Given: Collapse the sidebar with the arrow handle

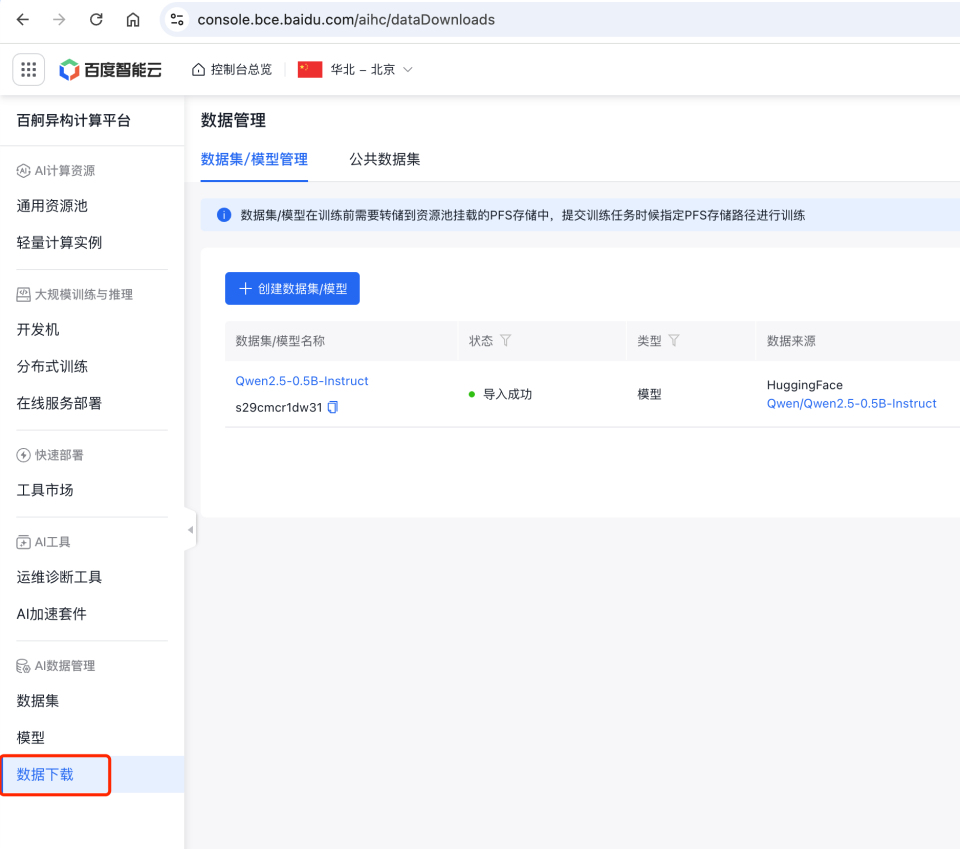Looking at the screenshot, I should [x=190, y=530].
